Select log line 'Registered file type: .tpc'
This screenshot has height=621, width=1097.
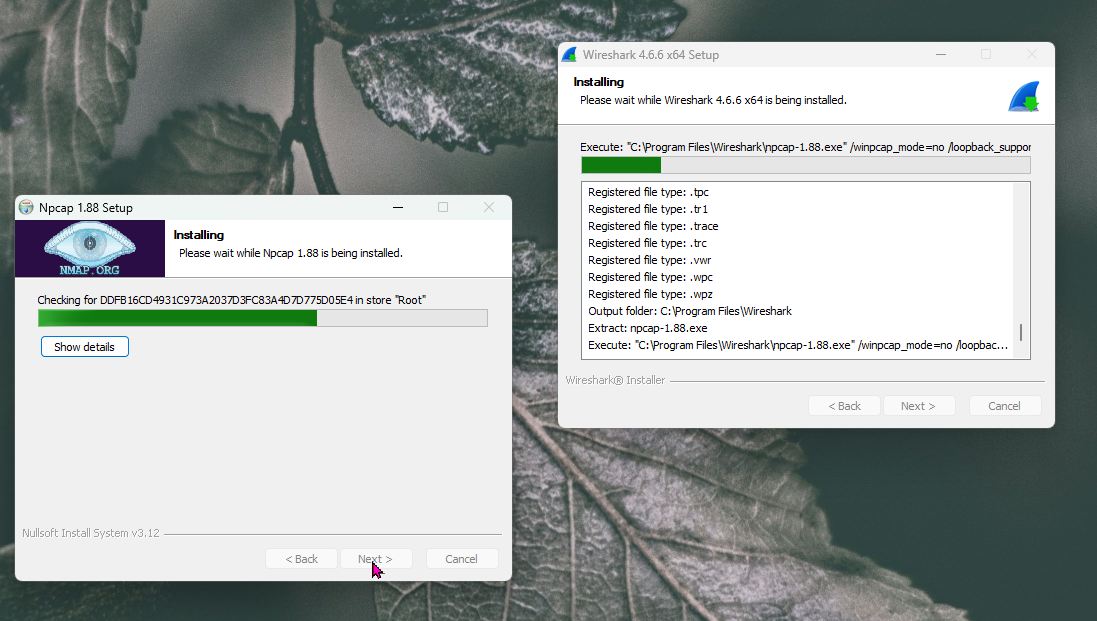coord(649,192)
